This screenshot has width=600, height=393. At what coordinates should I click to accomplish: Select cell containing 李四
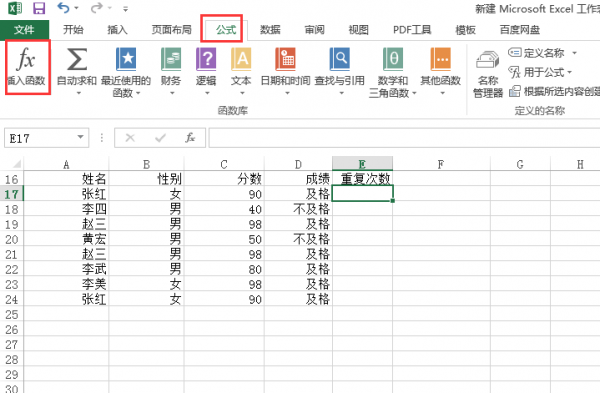(x=66, y=209)
